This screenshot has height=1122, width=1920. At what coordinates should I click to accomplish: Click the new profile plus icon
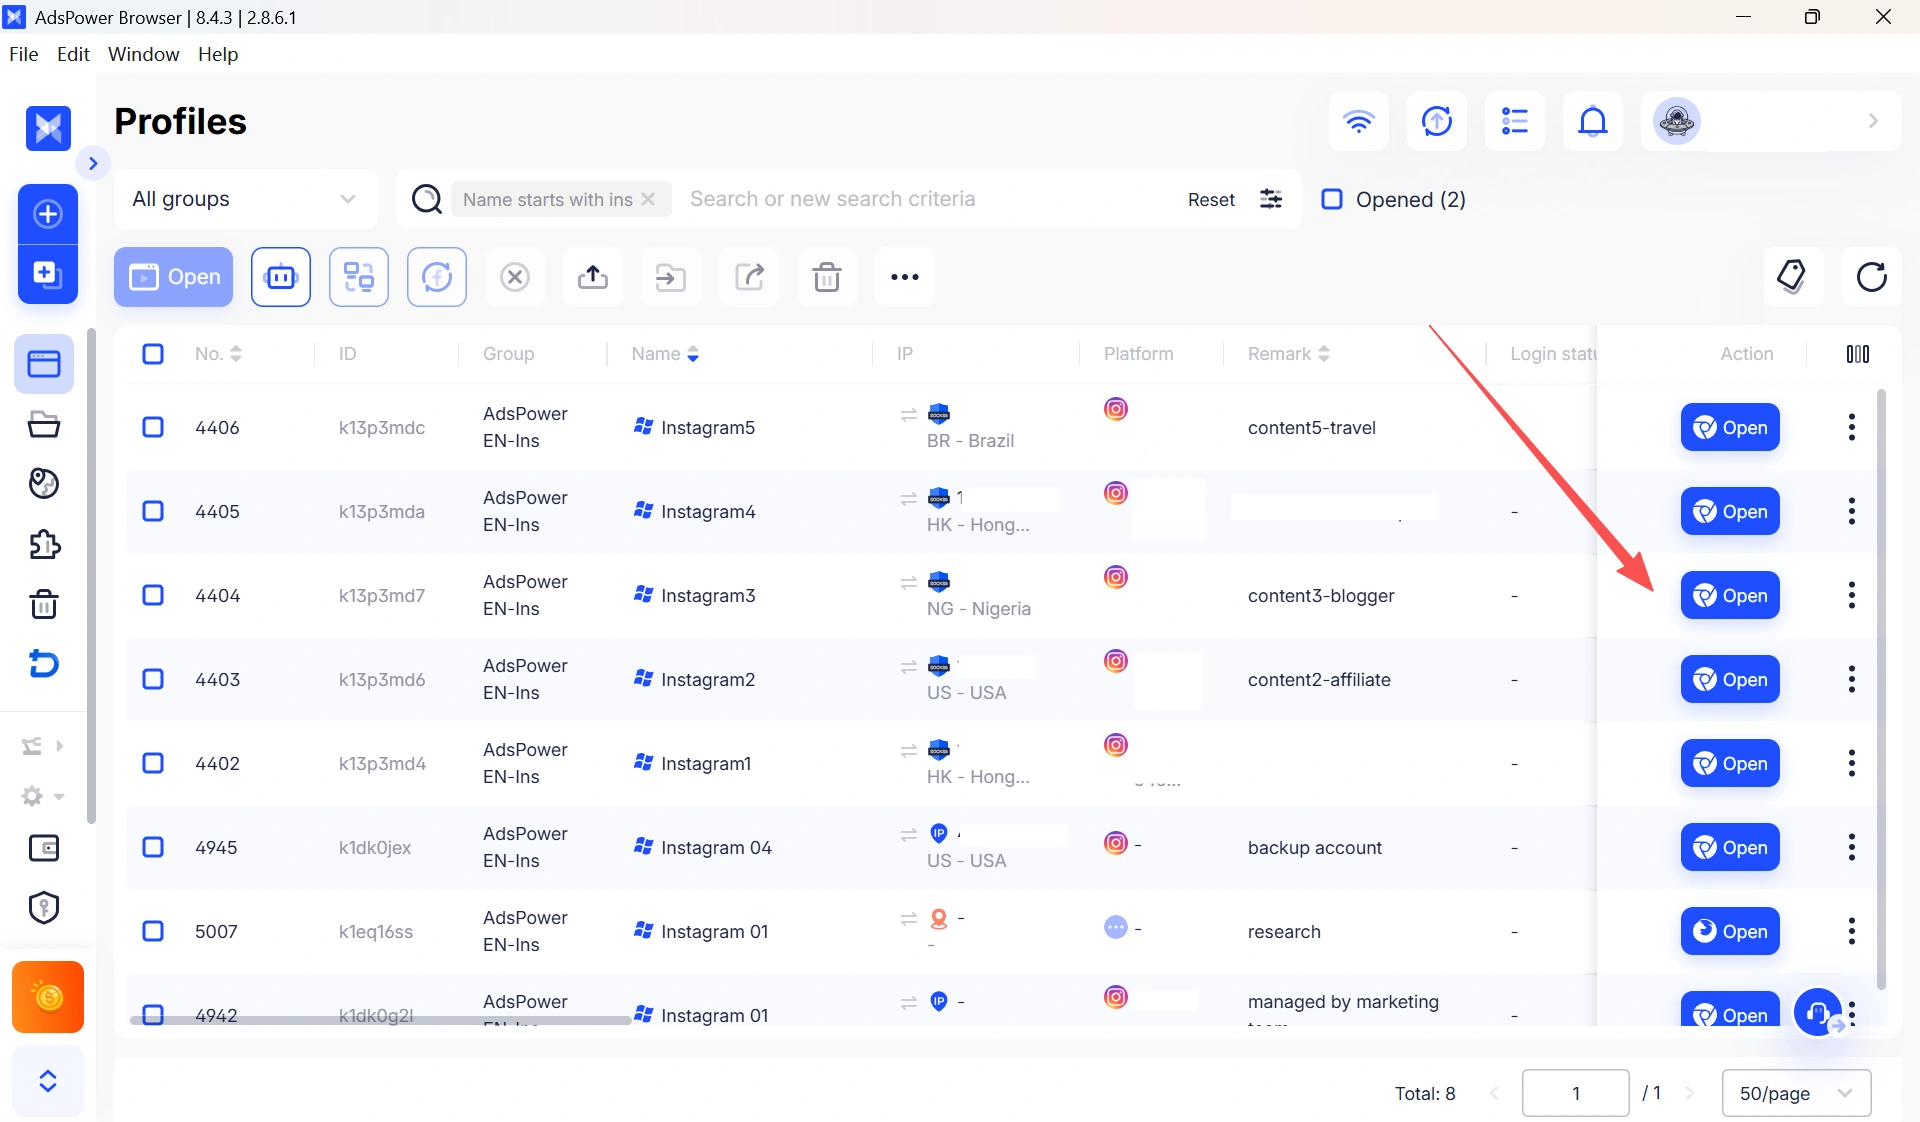tap(48, 214)
